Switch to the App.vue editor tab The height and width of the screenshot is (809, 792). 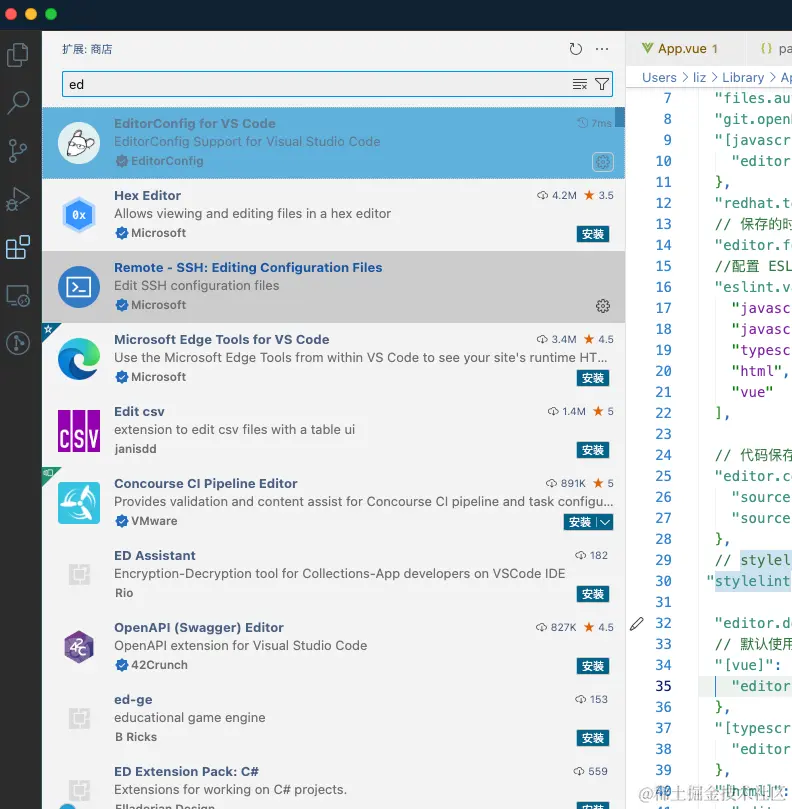pos(680,48)
